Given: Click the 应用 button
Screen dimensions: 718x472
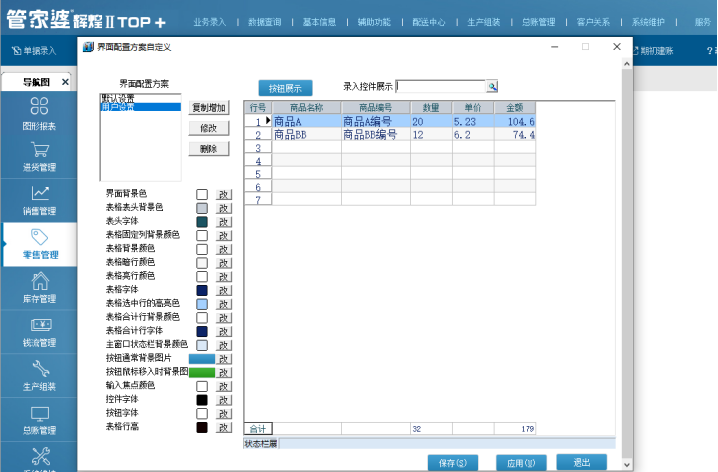Looking at the screenshot, I should 521,463.
